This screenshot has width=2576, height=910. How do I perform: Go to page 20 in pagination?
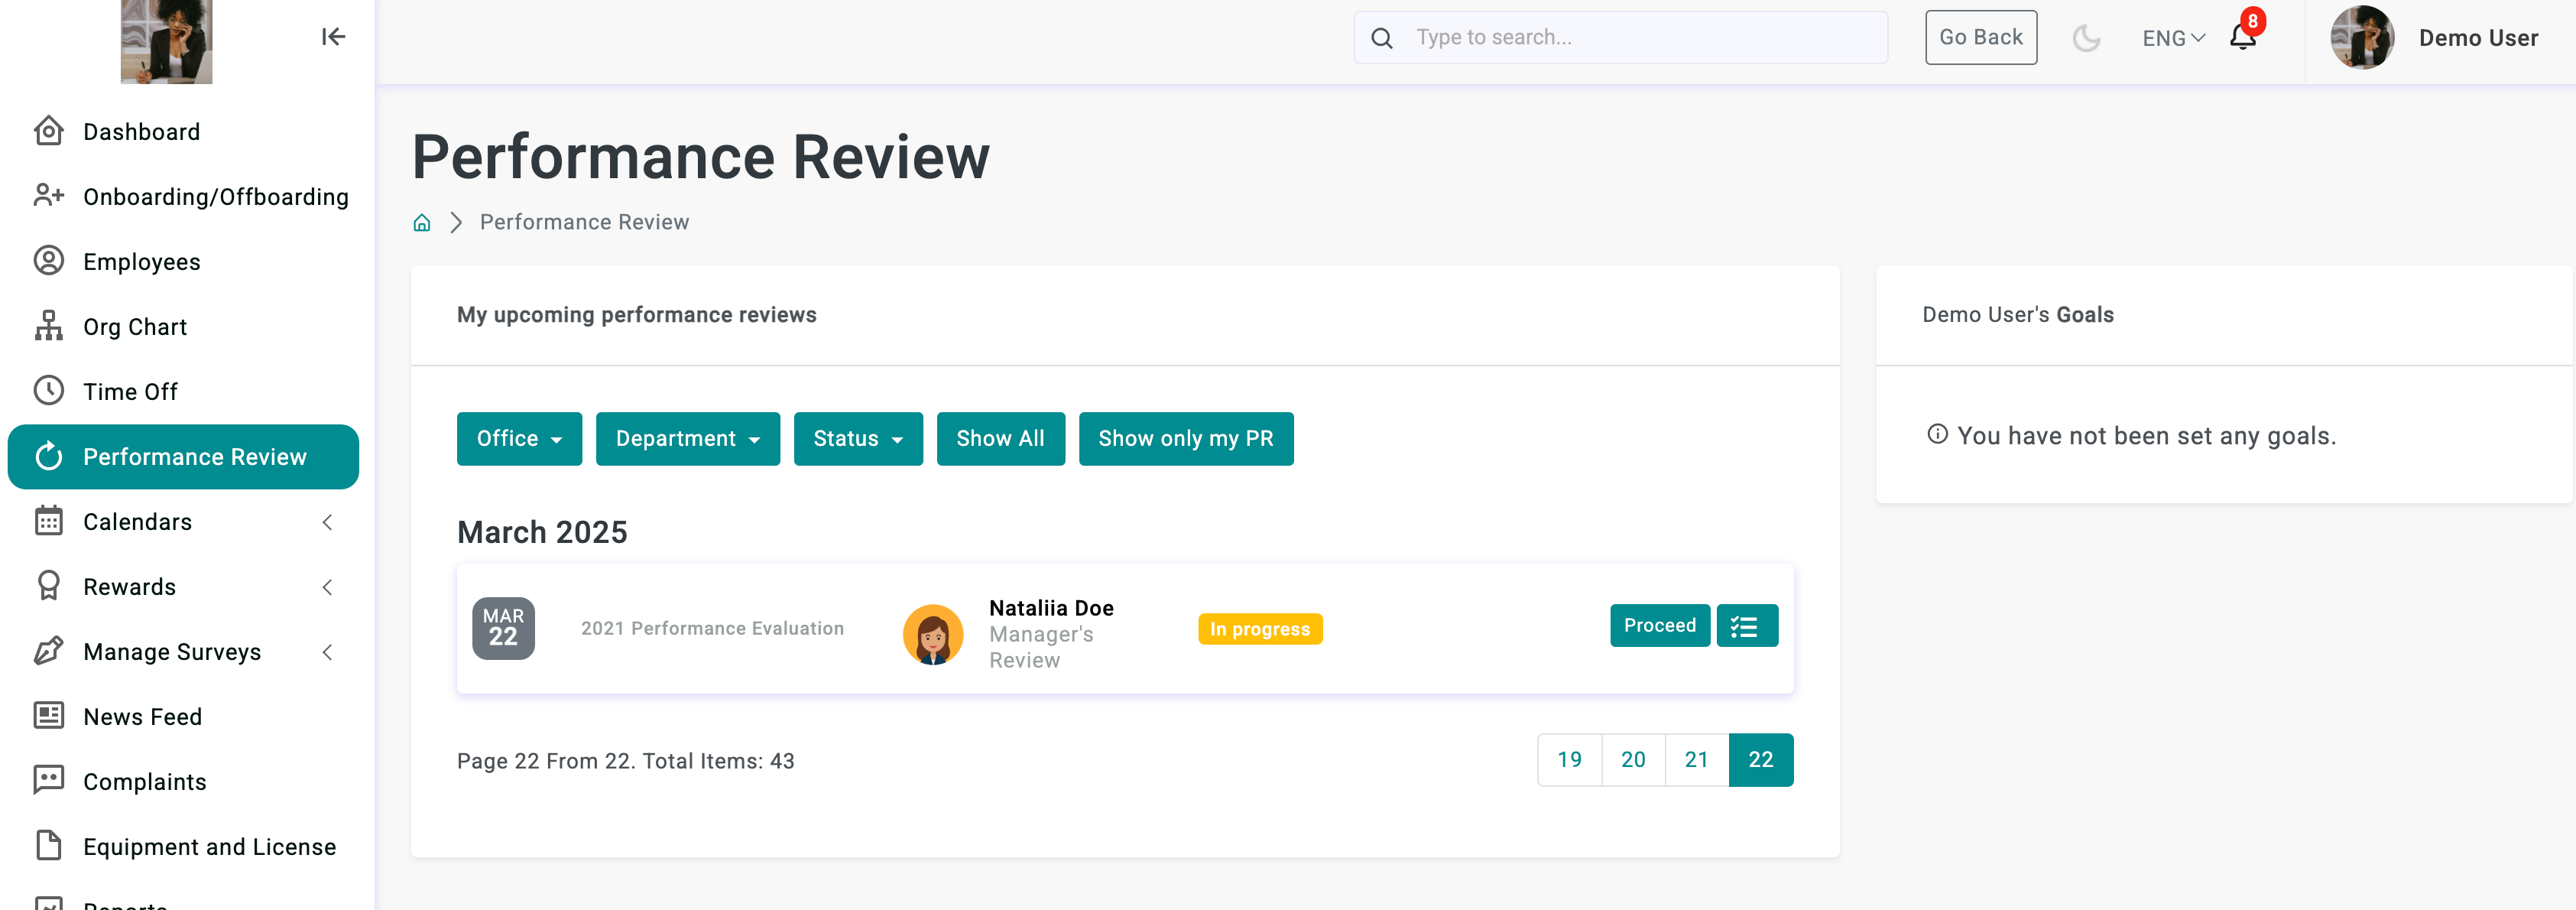point(1633,760)
